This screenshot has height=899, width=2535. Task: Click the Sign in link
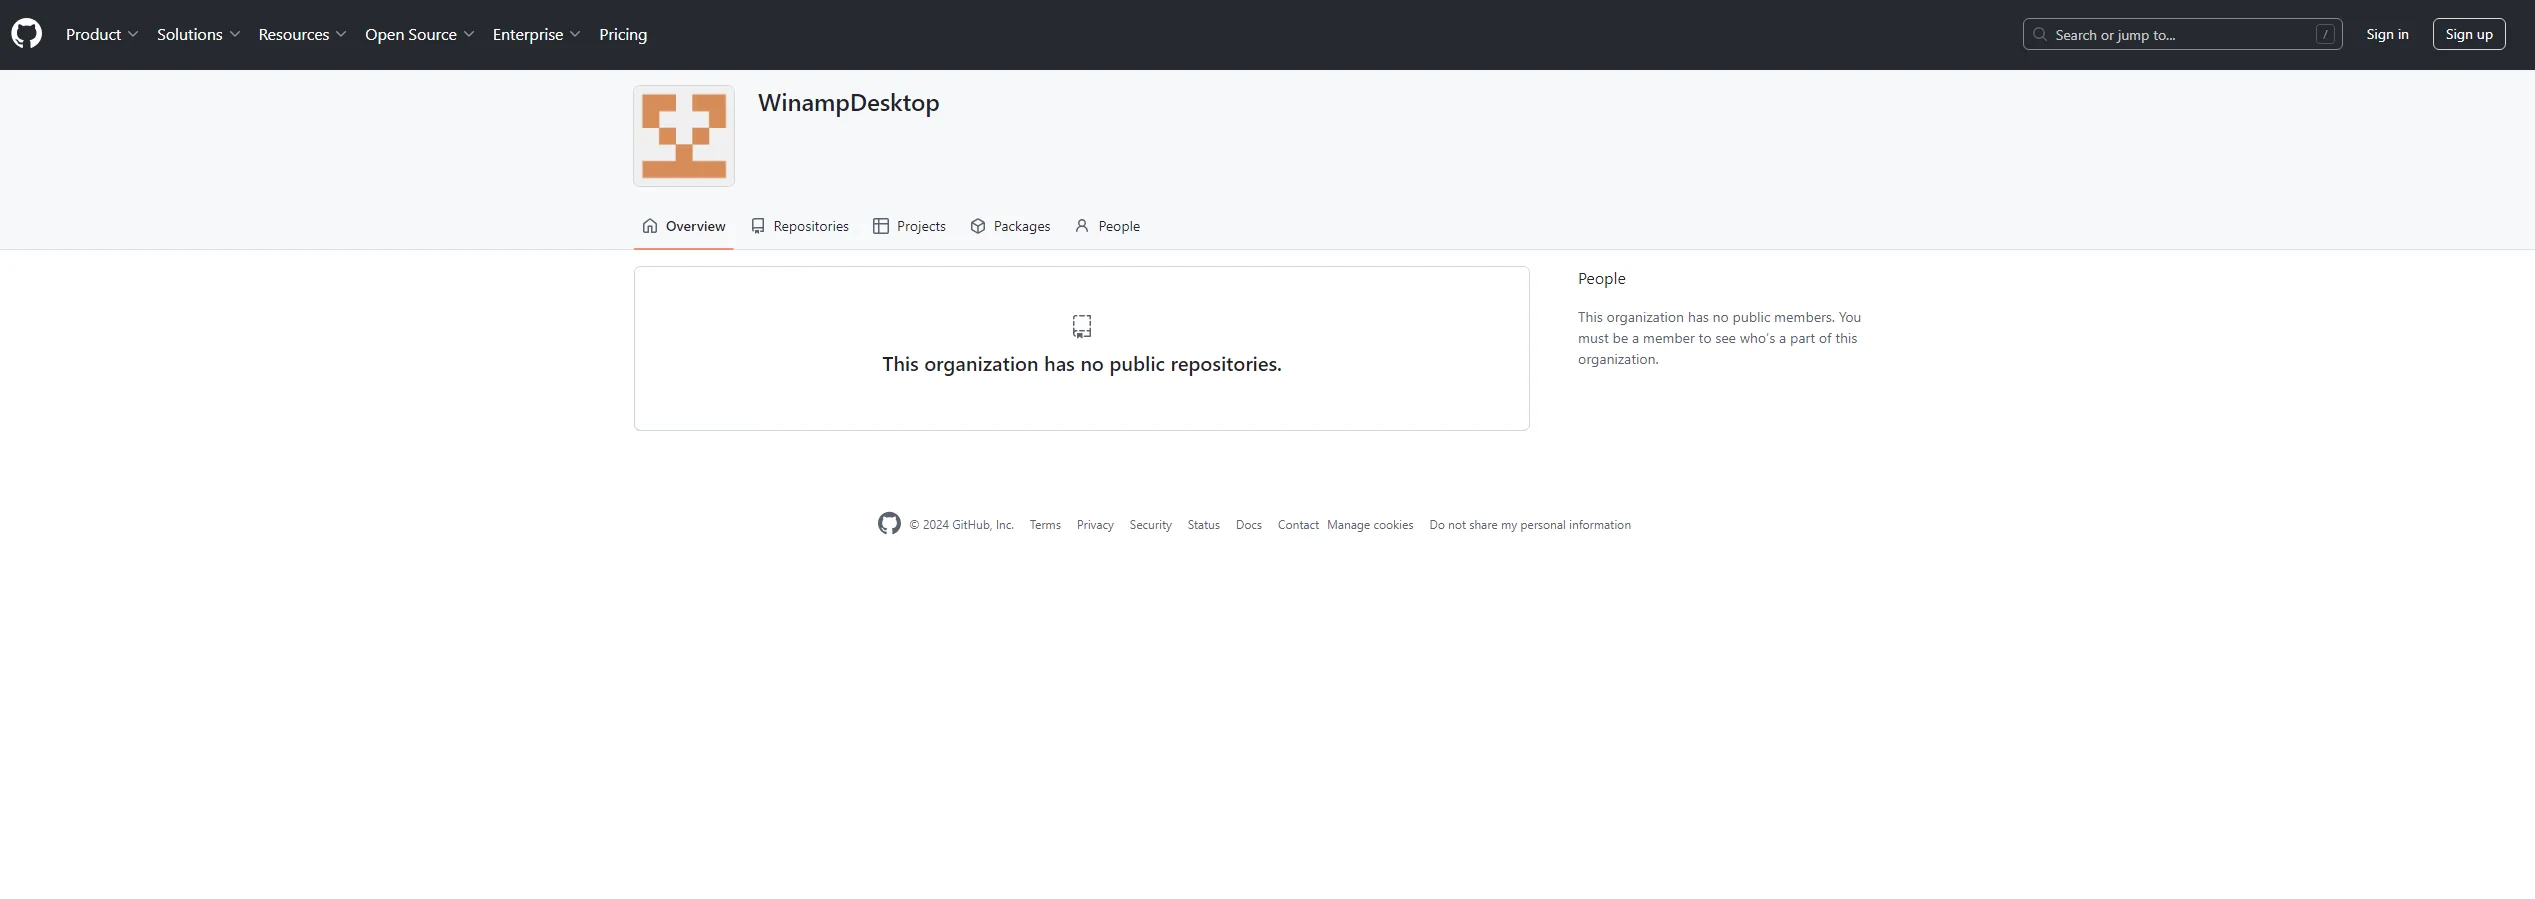click(2387, 34)
